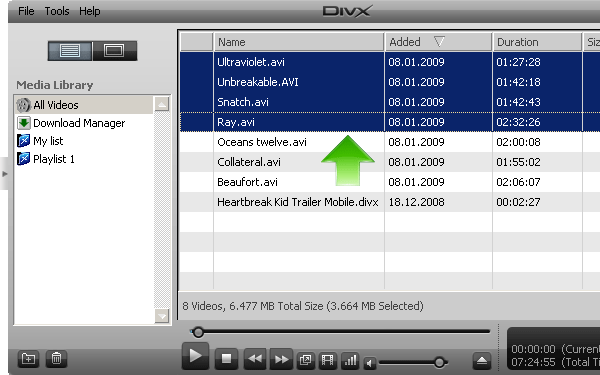Sort by Added column header
600x375 pixels.
tap(438, 42)
